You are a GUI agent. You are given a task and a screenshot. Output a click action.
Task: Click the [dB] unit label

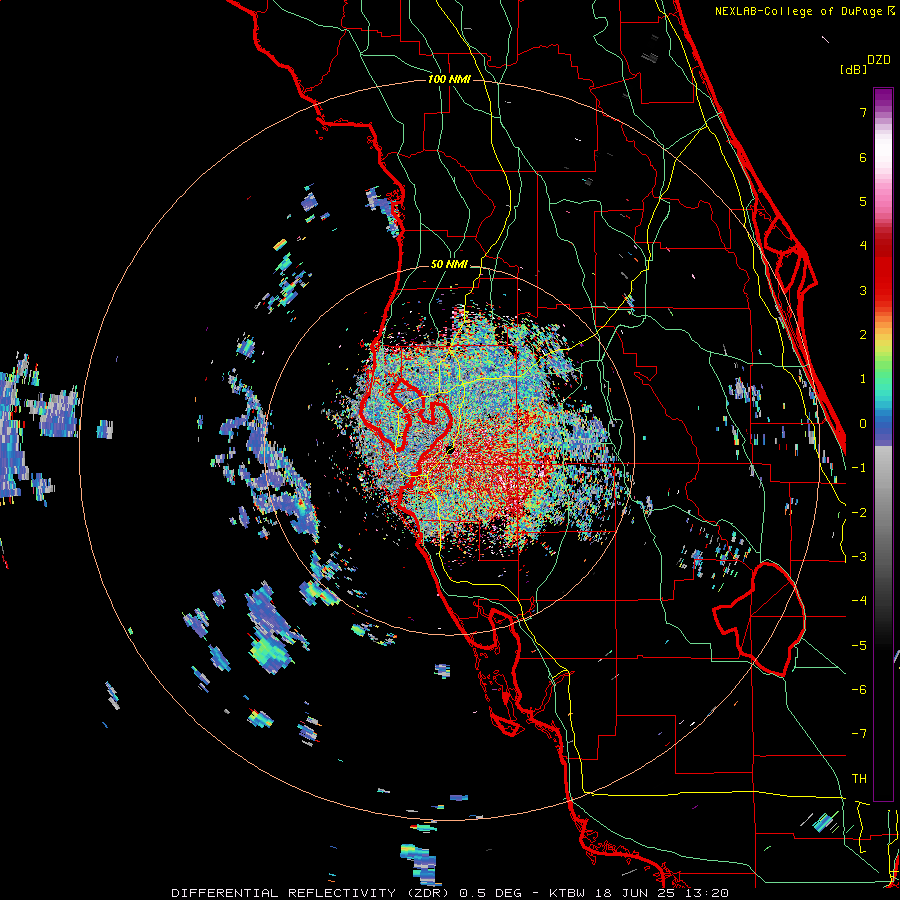[x=853, y=69]
